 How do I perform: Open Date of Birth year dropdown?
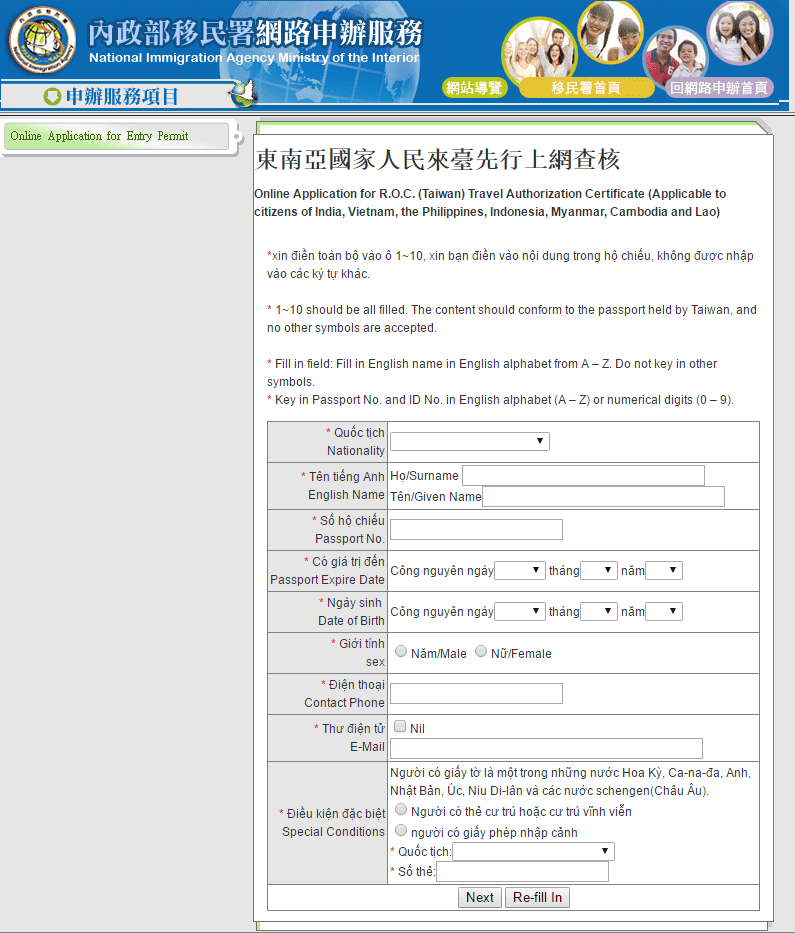[x=662, y=611]
